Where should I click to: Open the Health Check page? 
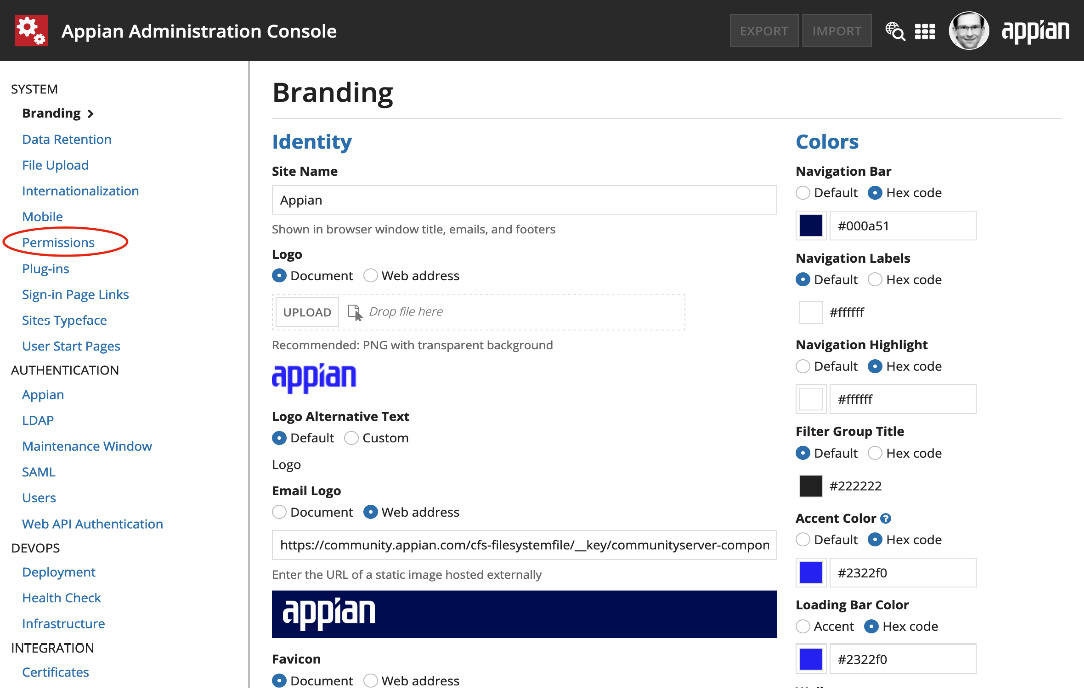click(x=62, y=598)
